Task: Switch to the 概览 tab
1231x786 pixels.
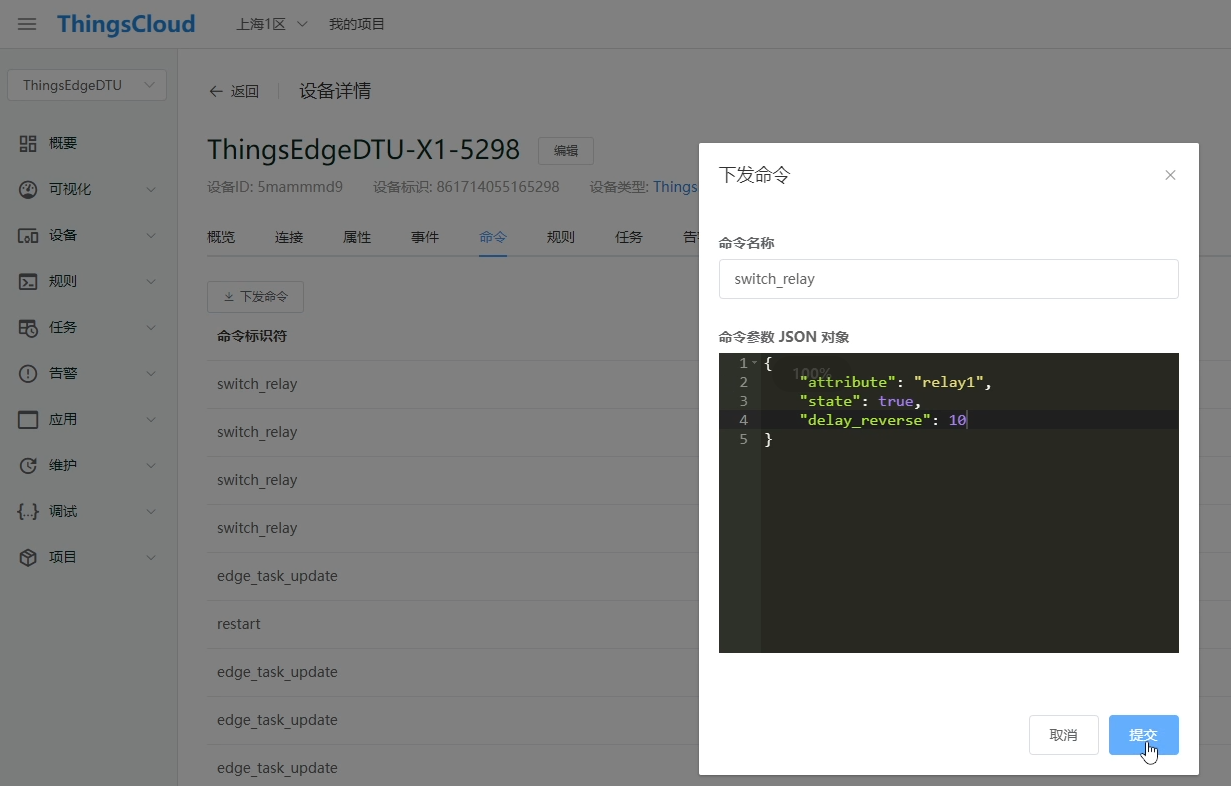Action: pyautogui.click(x=221, y=237)
